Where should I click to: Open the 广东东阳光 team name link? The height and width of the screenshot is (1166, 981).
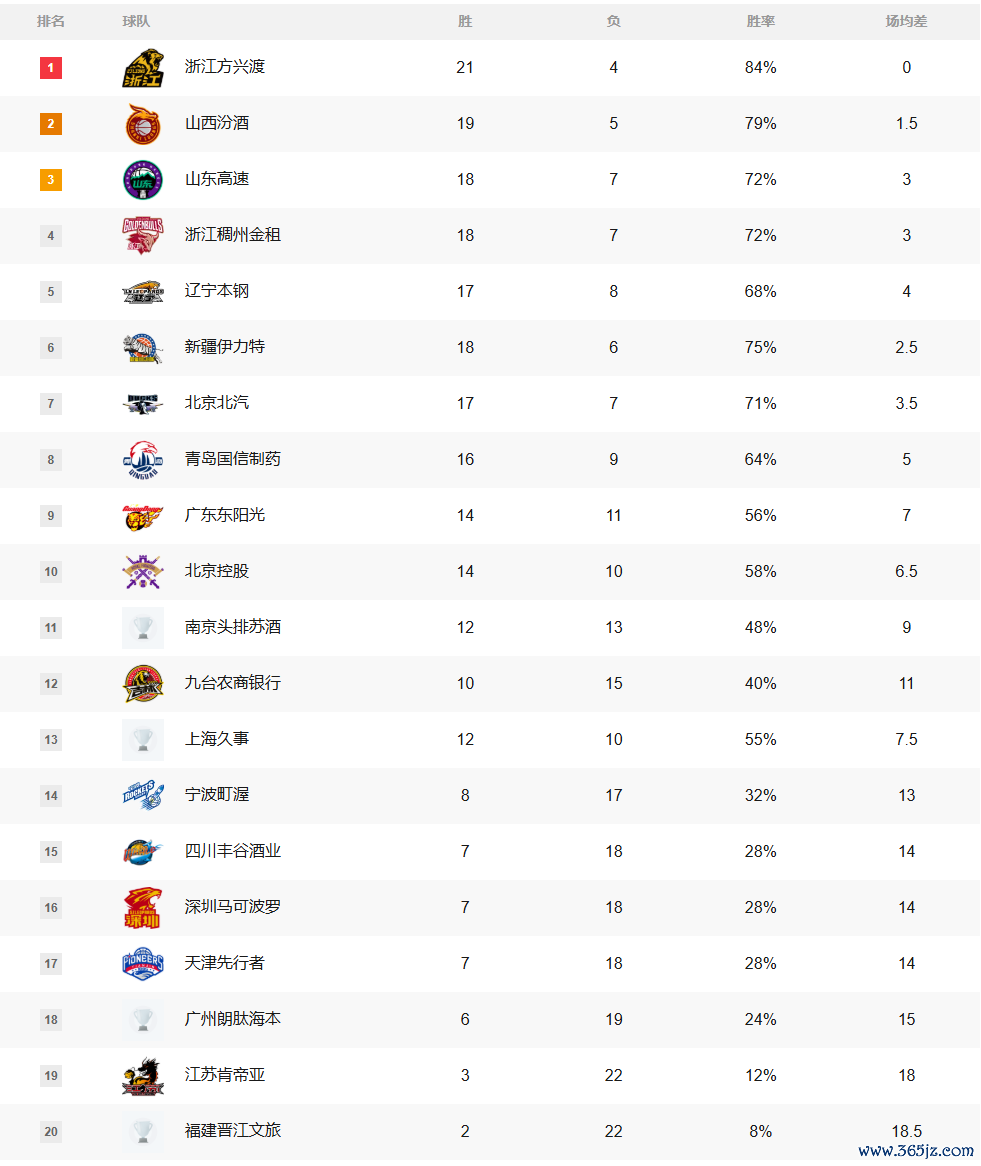click(x=225, y=515)
